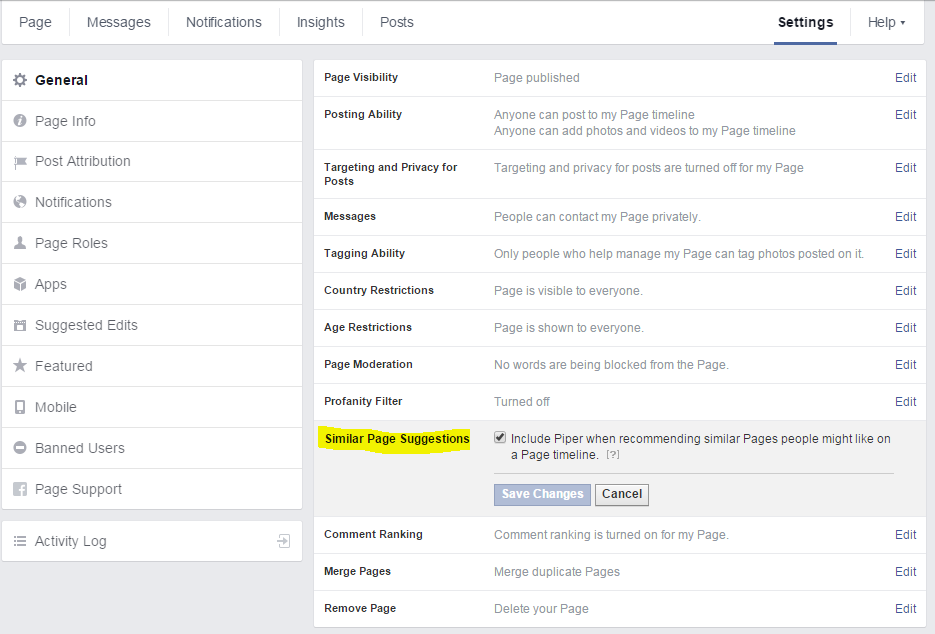Image resolution: width=935 pixels, height=634 pixels.
Task: Click the Mobile phone icon
Action: pos(20,407)
